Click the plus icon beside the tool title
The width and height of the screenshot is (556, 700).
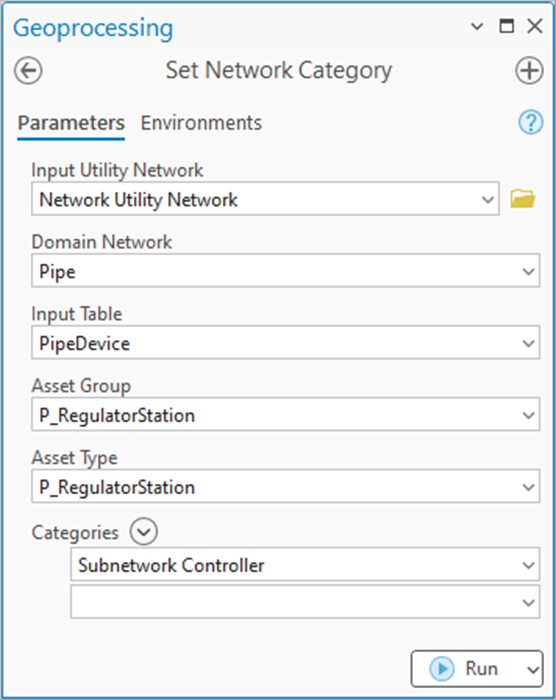pos(529,71)
